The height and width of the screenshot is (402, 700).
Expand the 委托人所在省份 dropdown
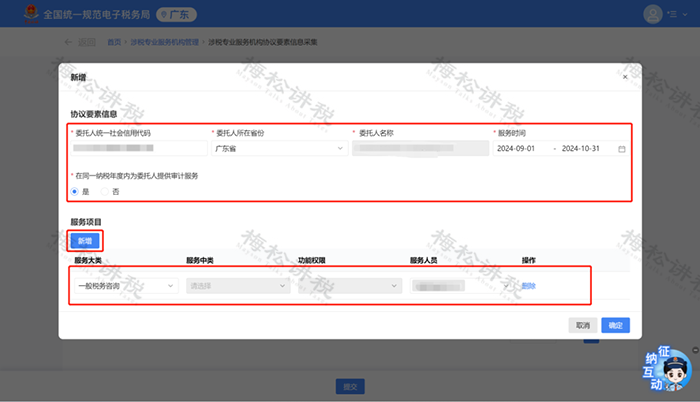[x=276, y=149]
